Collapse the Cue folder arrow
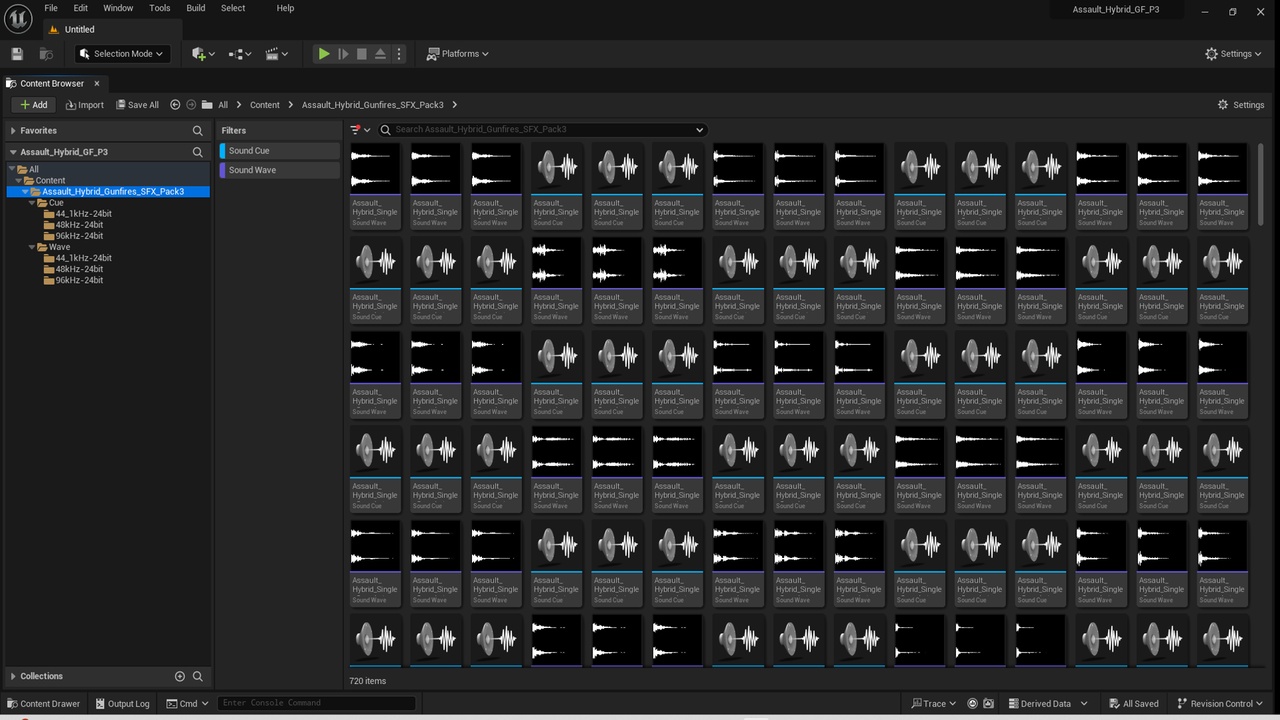 32,203
